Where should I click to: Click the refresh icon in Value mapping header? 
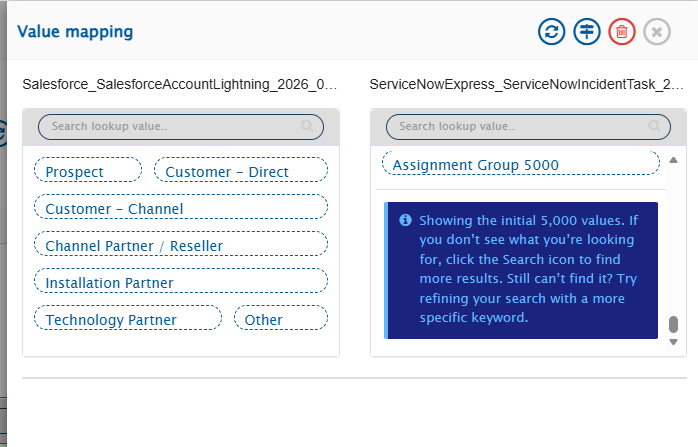[551, 31]
